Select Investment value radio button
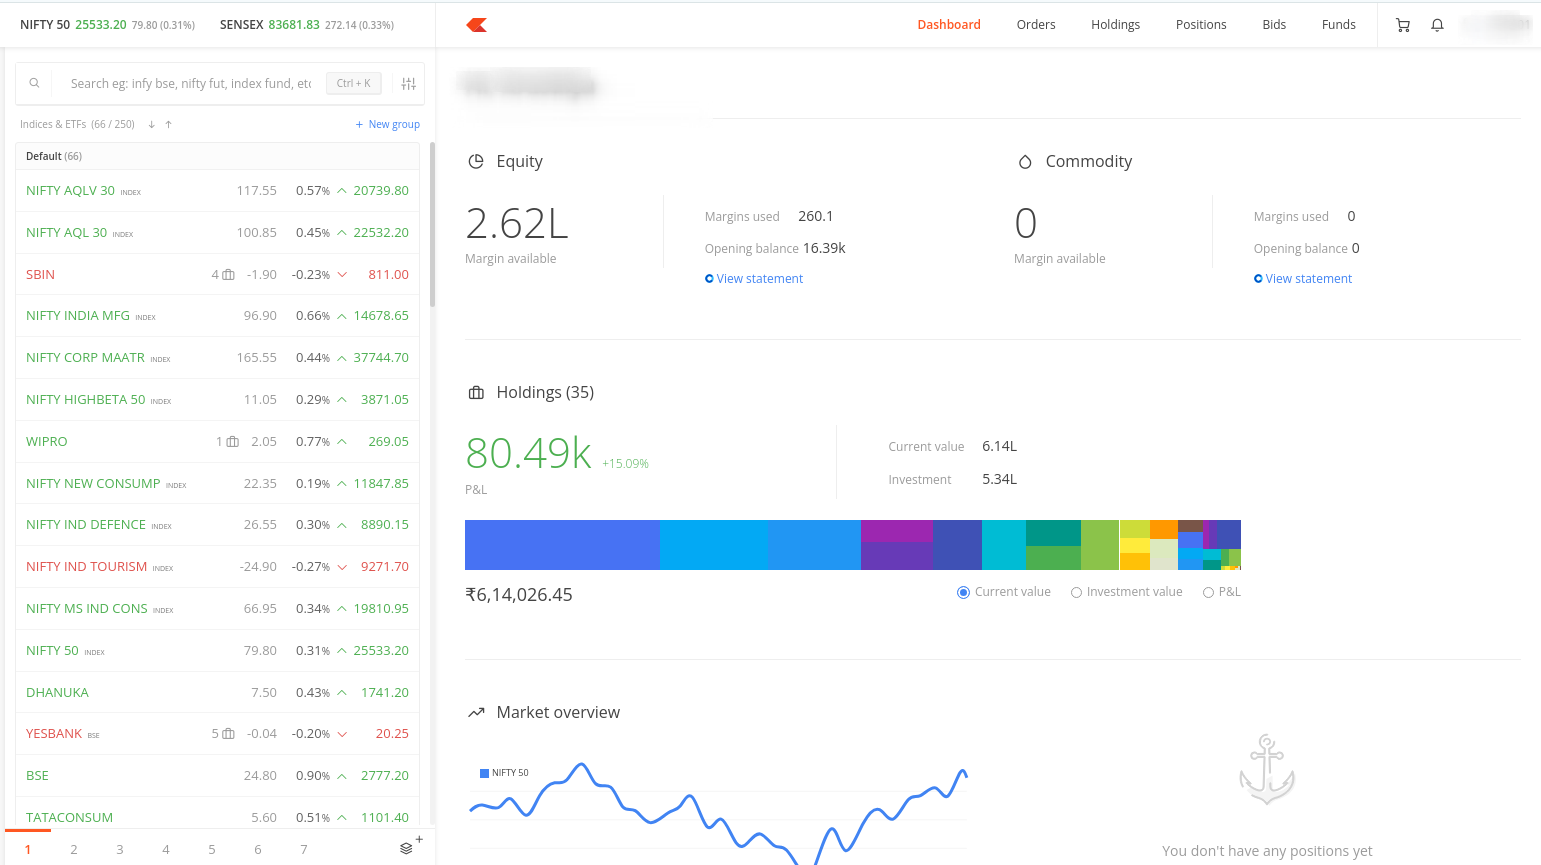The height and width of the screenshot is (865, 1541). [x=1076, y=593]
